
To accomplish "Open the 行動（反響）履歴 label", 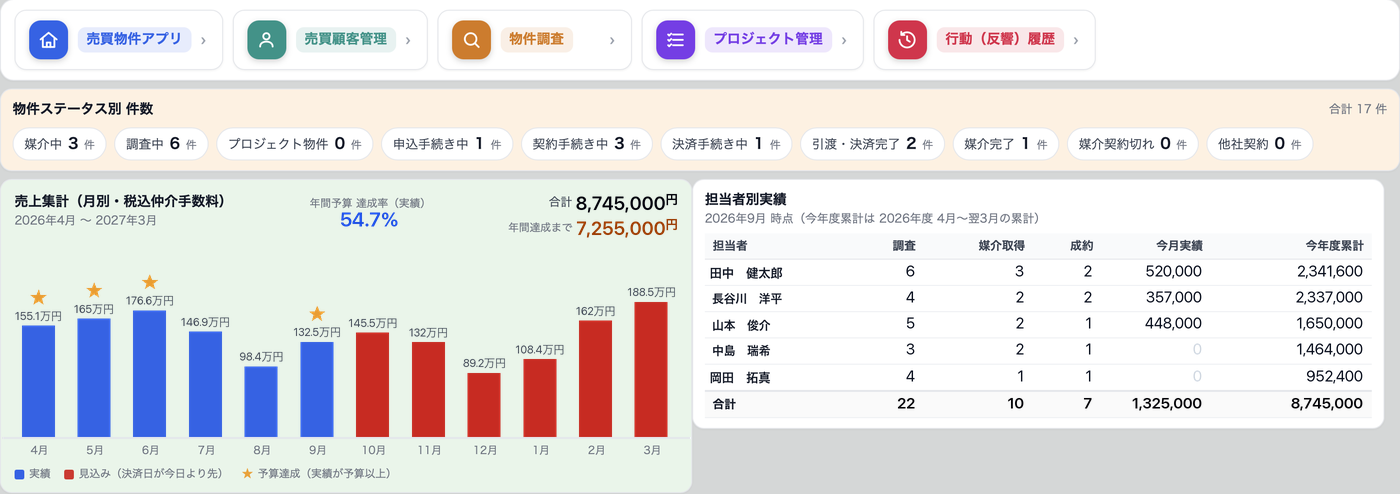I will coord(1000,40).
